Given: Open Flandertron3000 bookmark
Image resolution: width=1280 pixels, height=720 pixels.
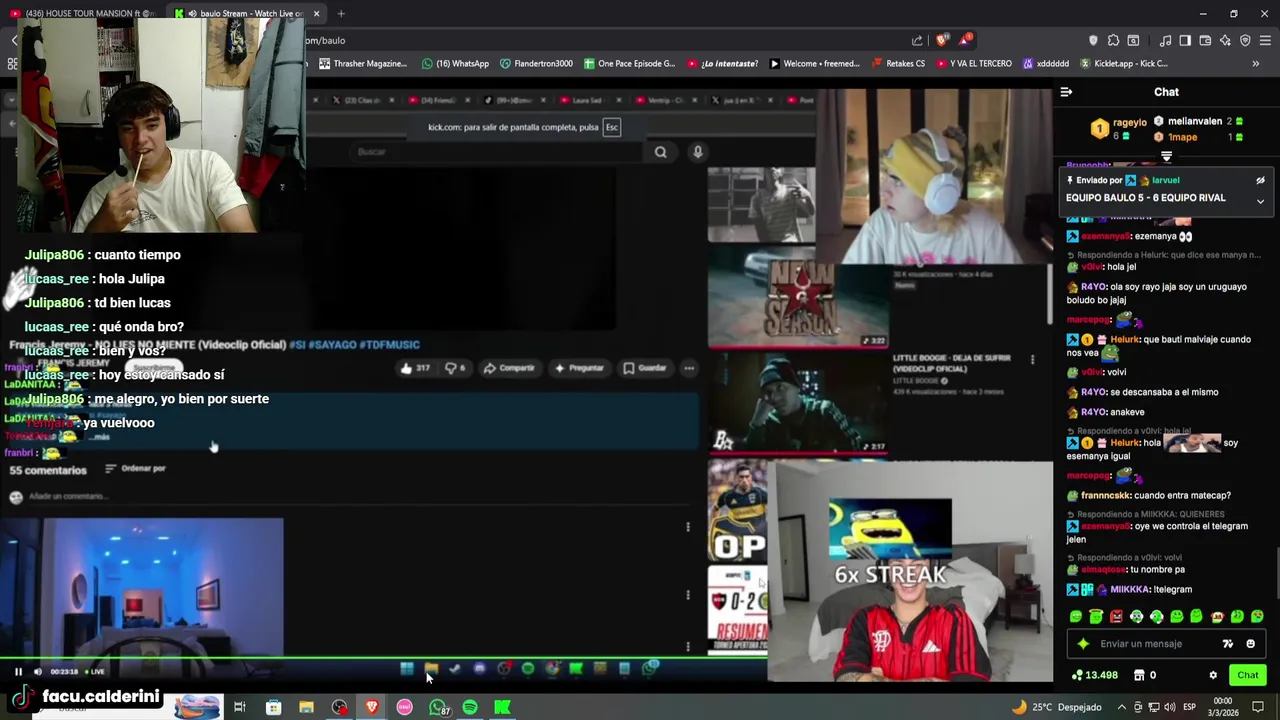Looking at the screenshot, I should pos(536,63).
